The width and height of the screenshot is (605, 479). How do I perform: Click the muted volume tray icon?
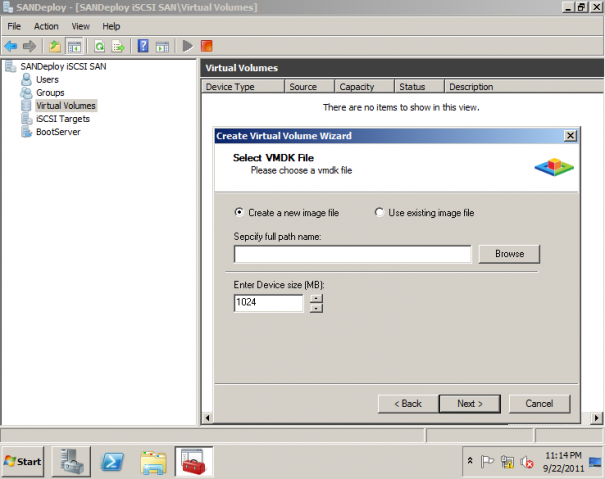[527, 462]
